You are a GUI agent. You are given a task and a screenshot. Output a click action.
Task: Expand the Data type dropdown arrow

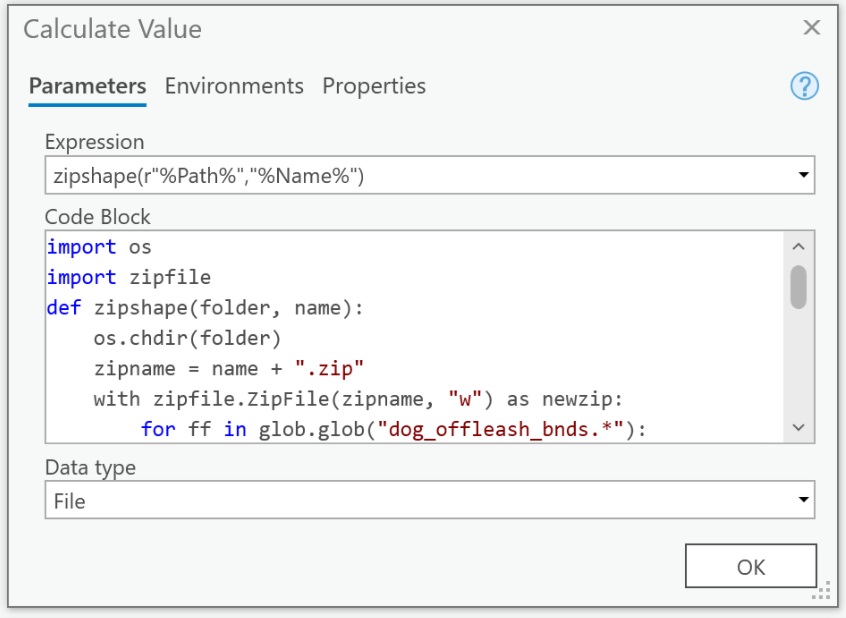(804, 500)
